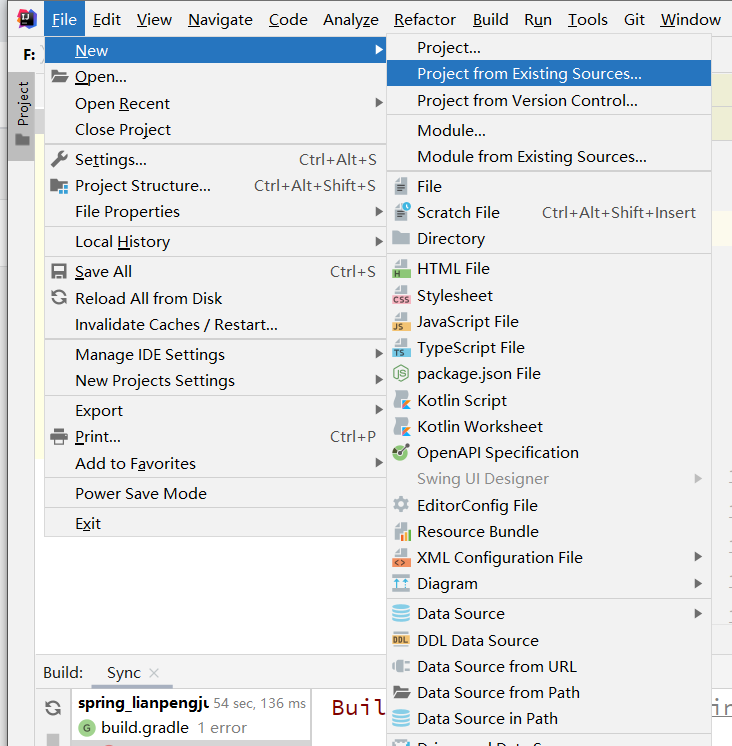Image resolution: width=732 pixels, height=746 pixels.
Task: Switch to the Sync tab in Build panel
Action: point(124,673)
